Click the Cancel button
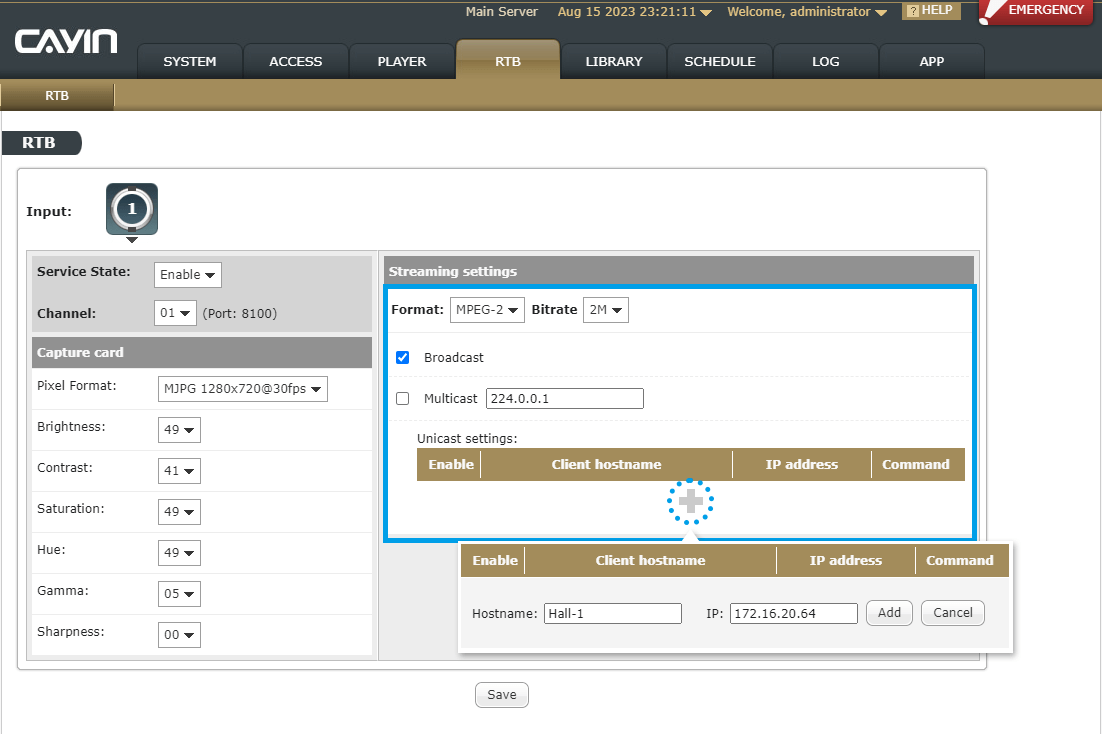This screenshot has height=734, width=1102. [x=953, y=612]
